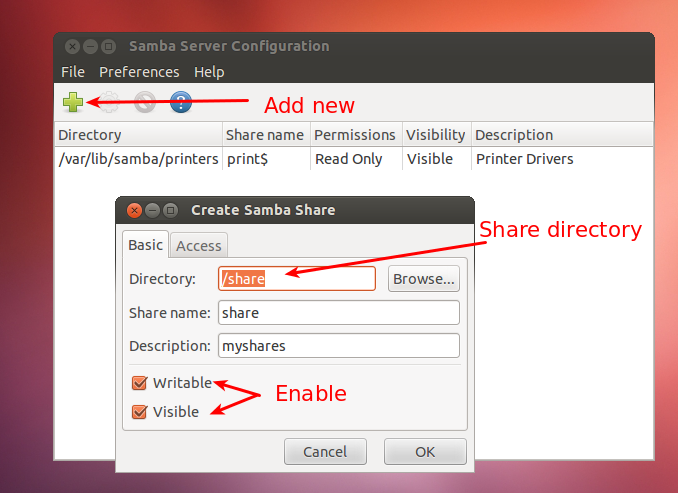Click the green plus Add share icon

coord(73,102)
